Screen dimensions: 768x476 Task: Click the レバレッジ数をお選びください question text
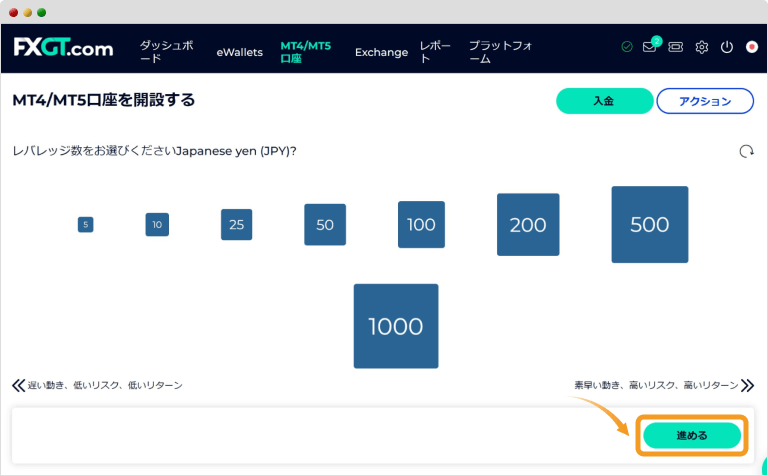154,151
